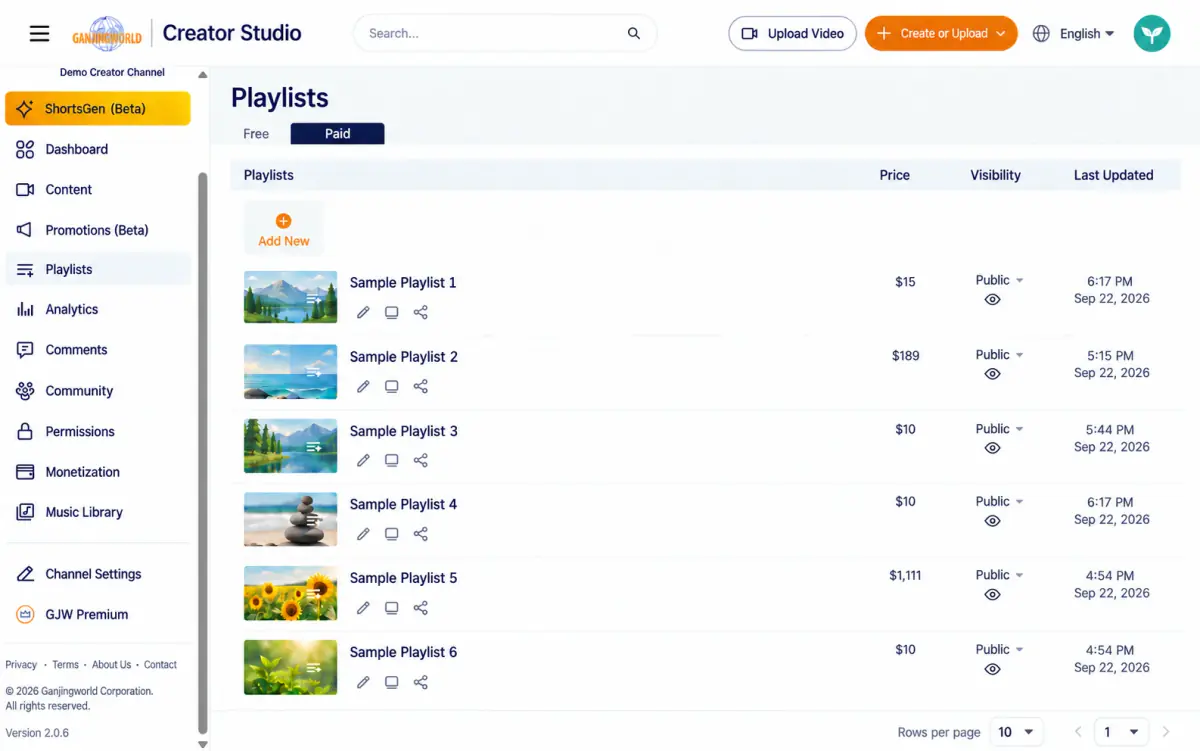Image resolution: width=1200 pixels, height=751 pixels.
Task: Open the screen icon under Sample Playlist 3
Action: [392, 460]
